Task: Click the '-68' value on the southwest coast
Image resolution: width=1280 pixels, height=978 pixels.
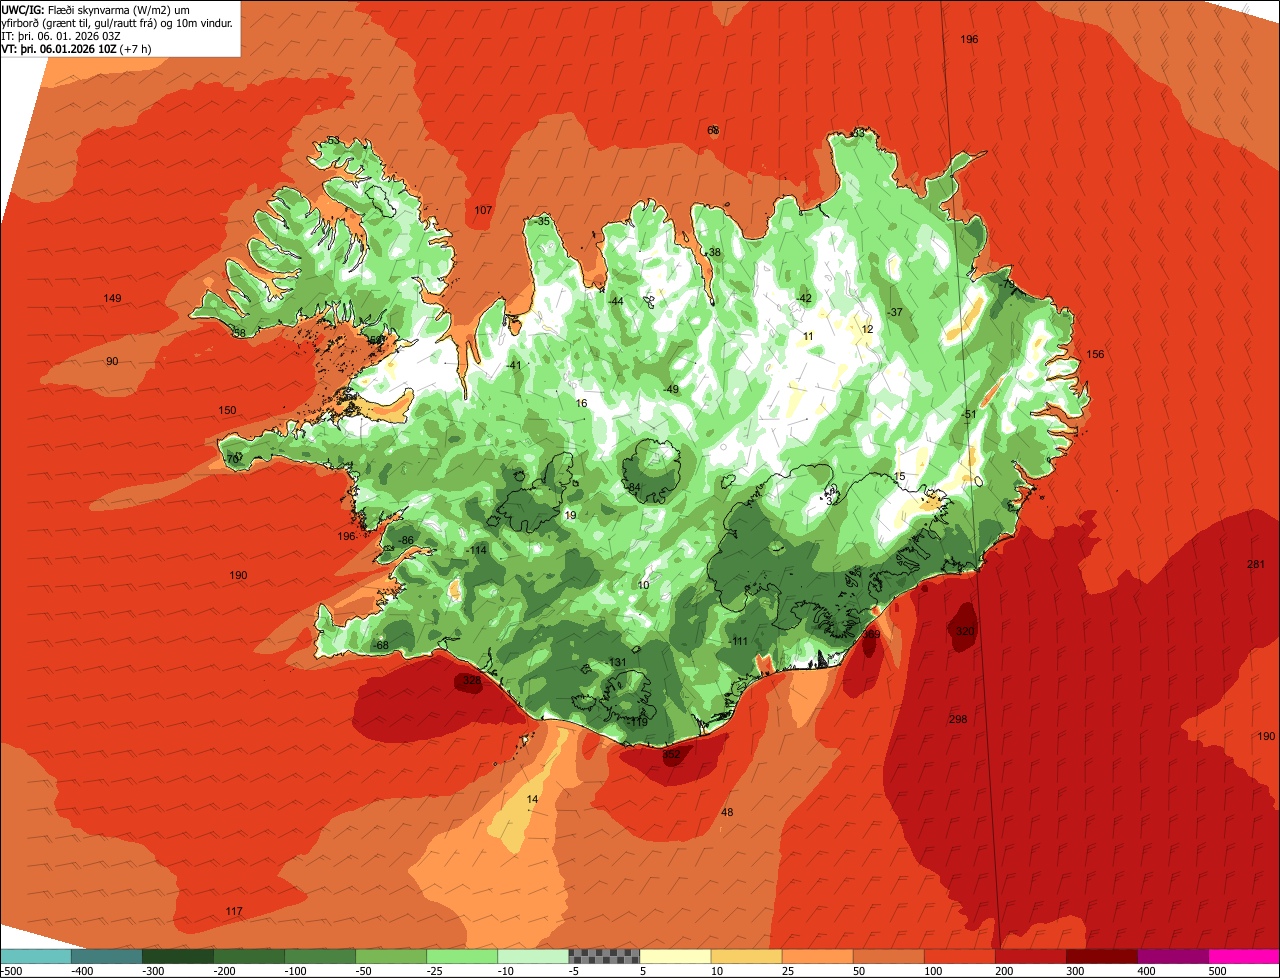Action: click(x=380, y=645)
